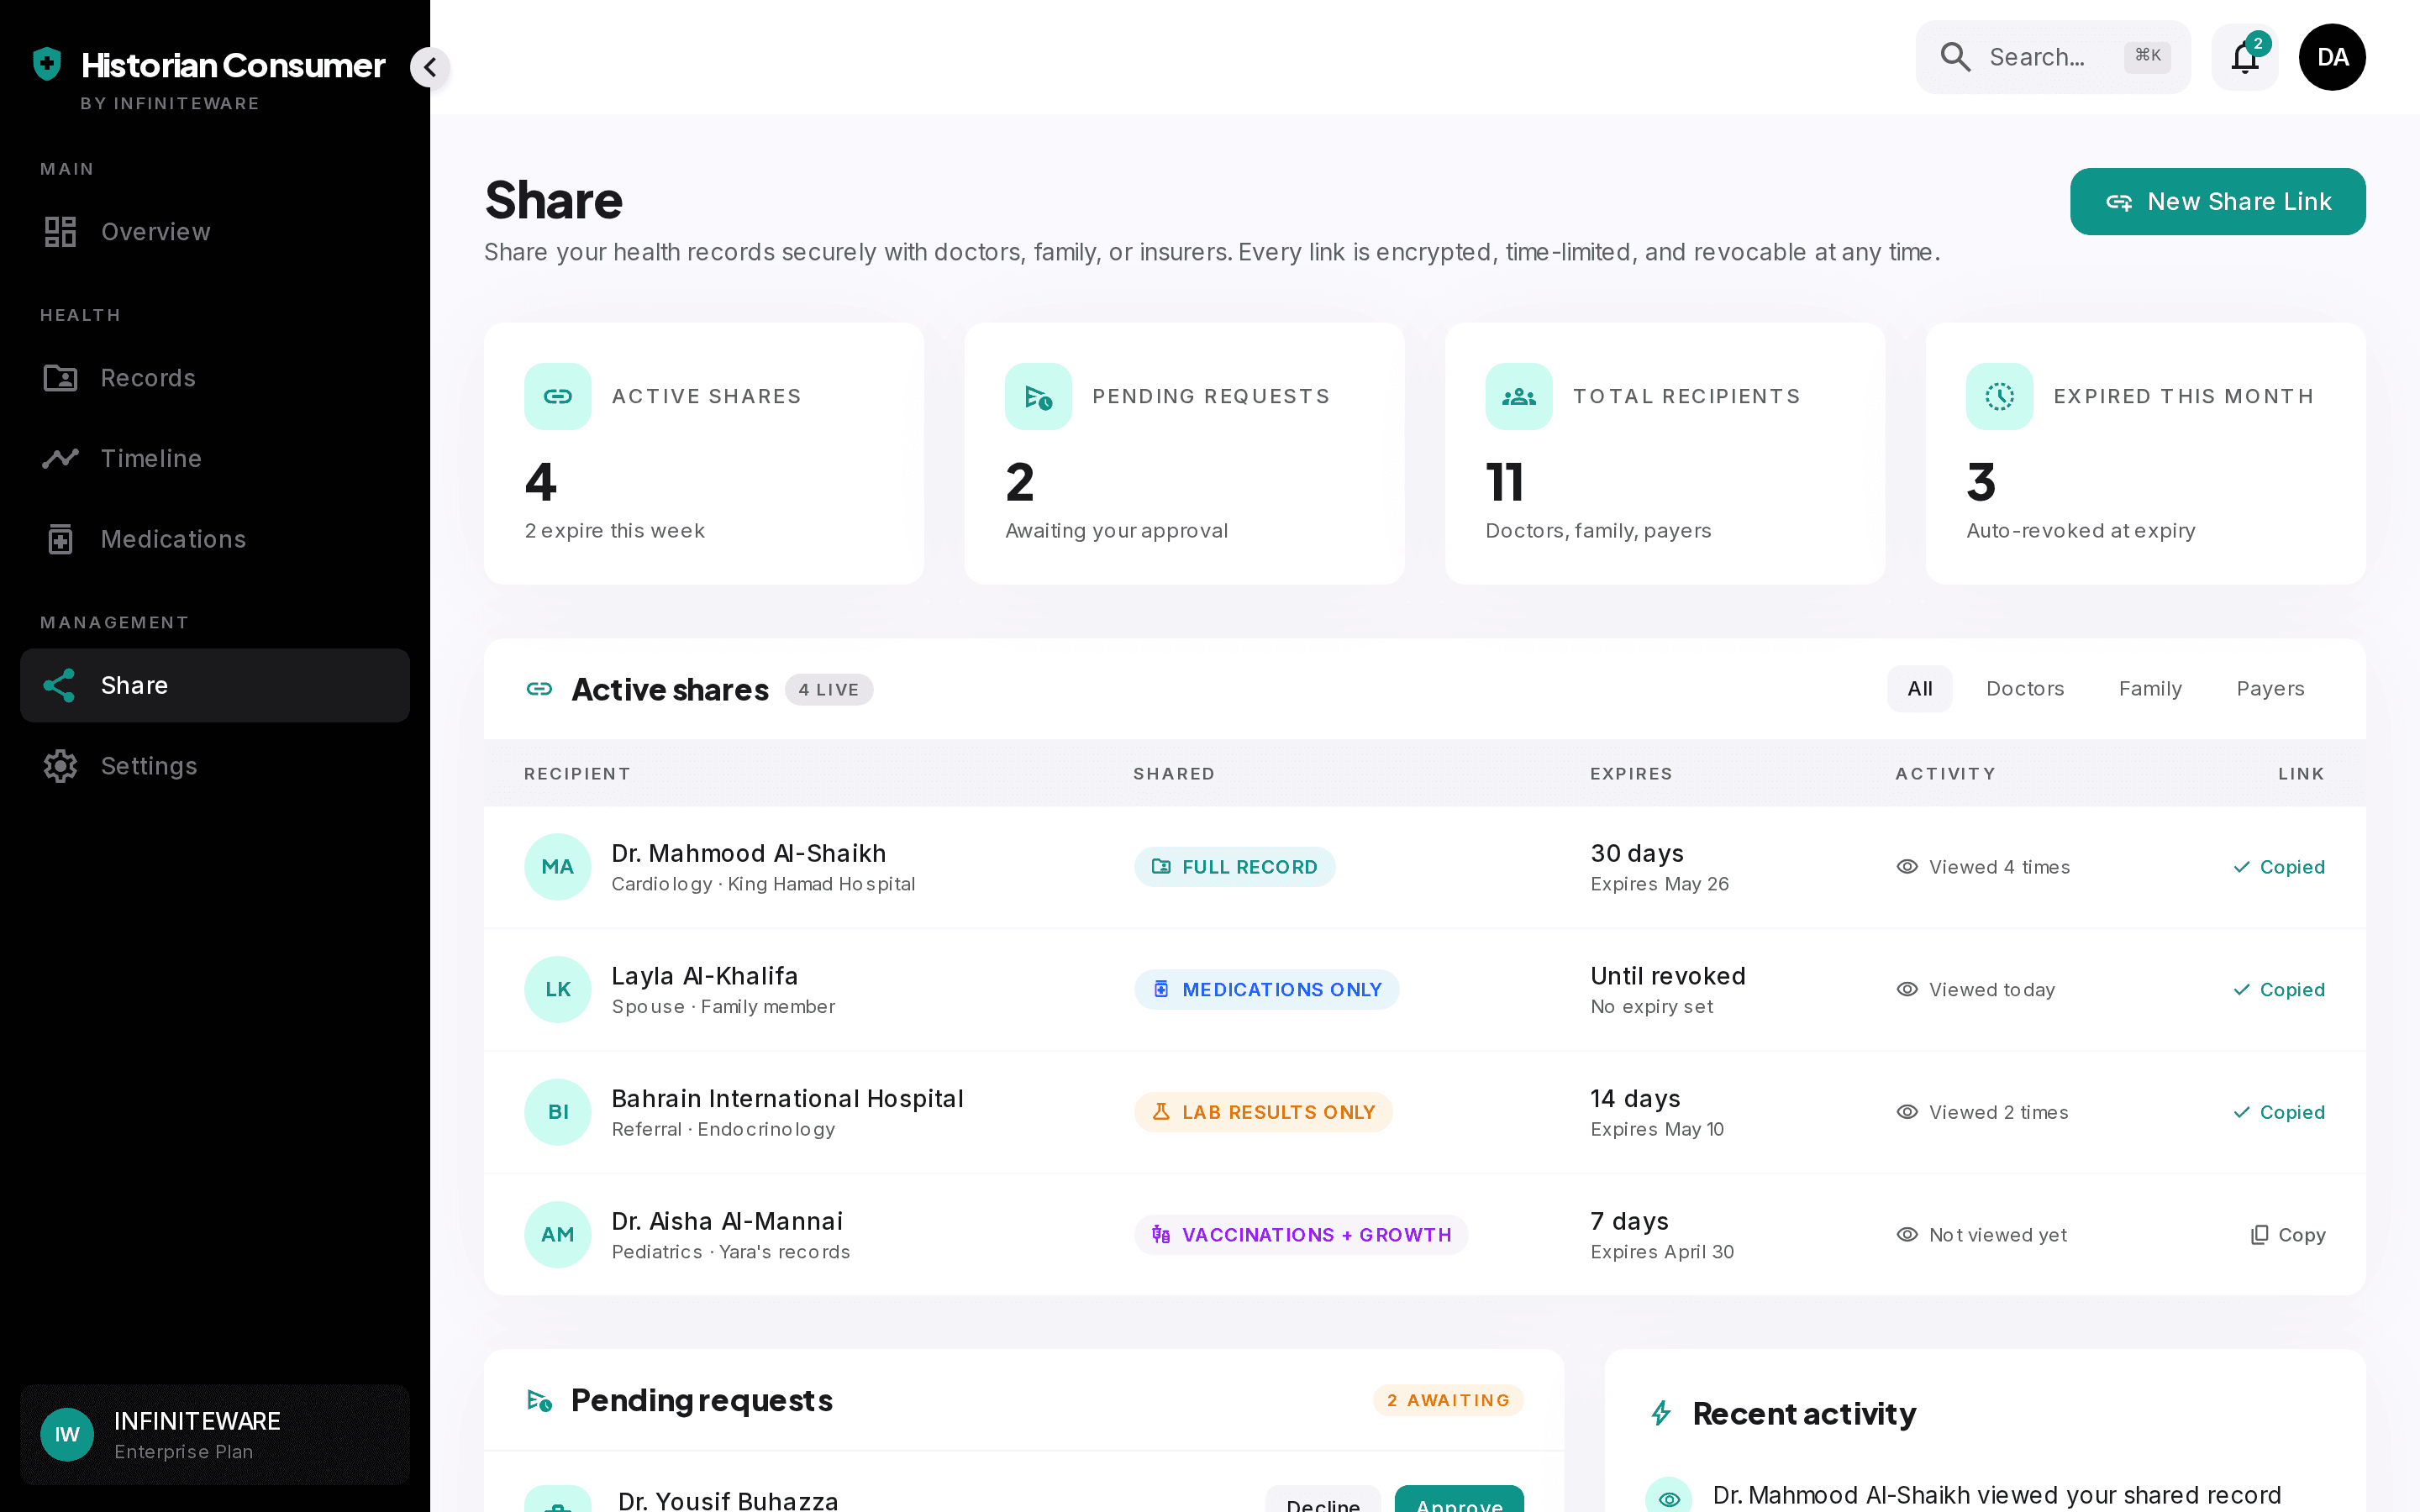
Task: Click the MEDICATIONS ONLY tag
Action: tap(1266, 990)
